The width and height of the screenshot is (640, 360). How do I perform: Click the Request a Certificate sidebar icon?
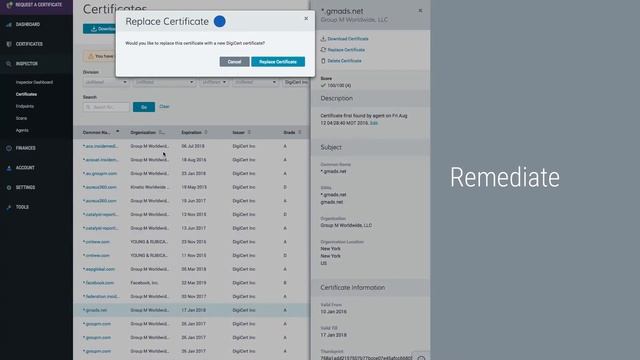tap(9, 5)
